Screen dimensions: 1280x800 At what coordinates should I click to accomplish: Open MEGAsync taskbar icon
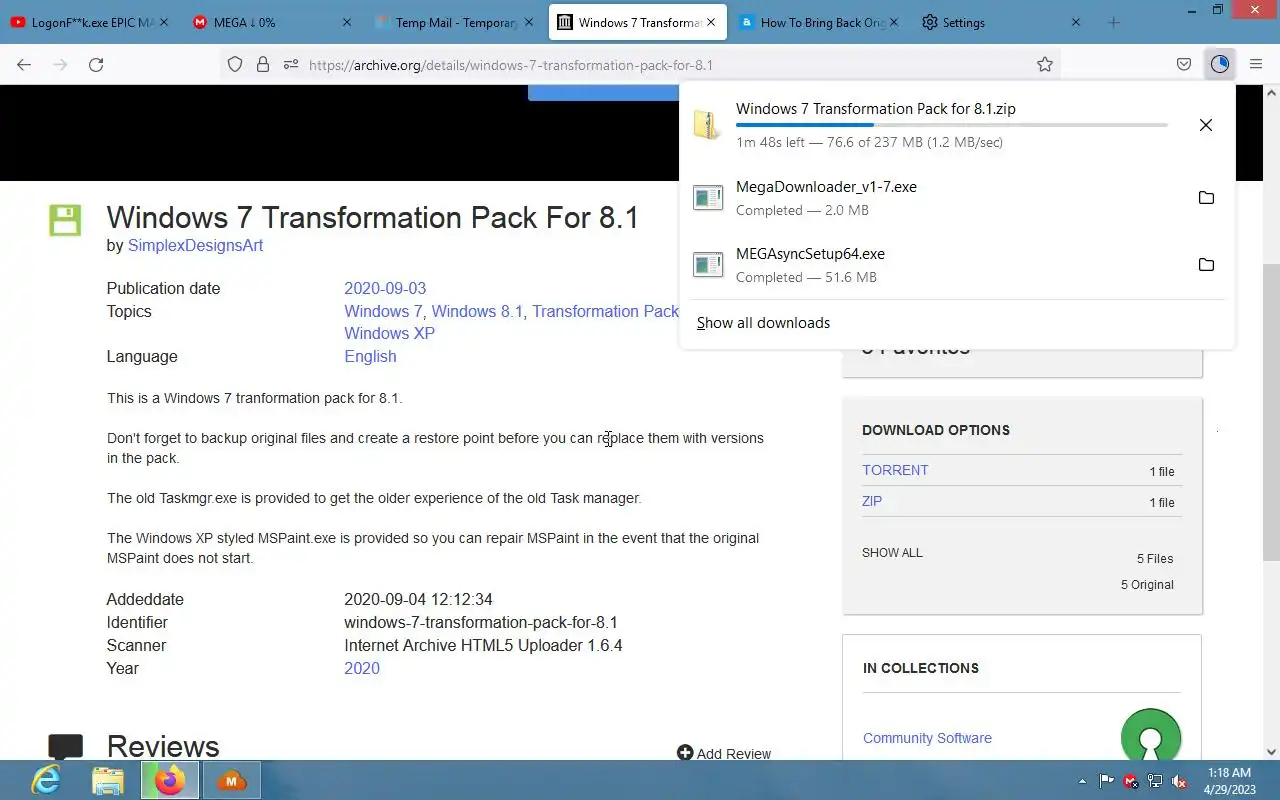coord(232,780)
